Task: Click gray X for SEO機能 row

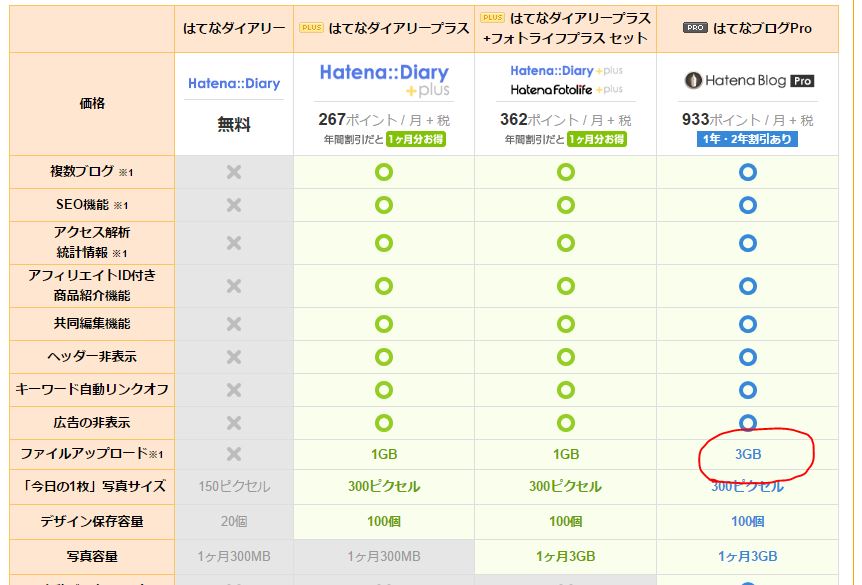Action: [x=234, y=205]
